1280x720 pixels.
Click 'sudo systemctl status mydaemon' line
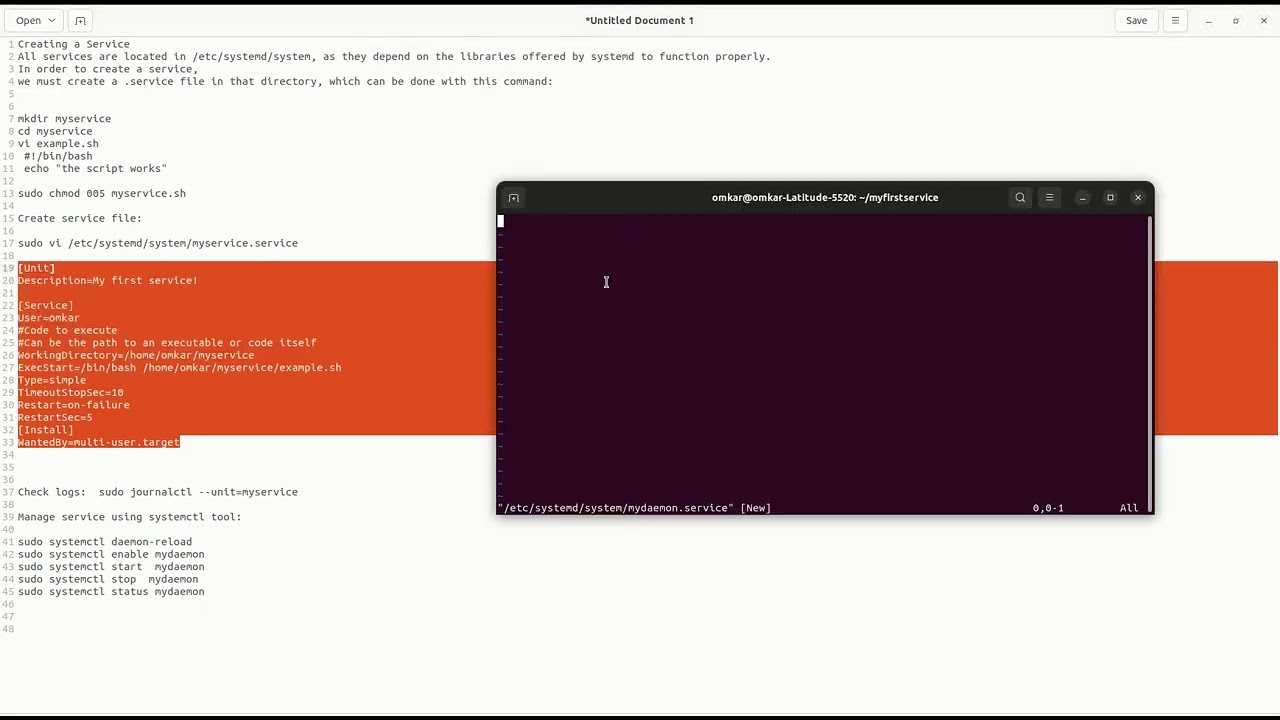pyautogui.click(x=110, y=592)
